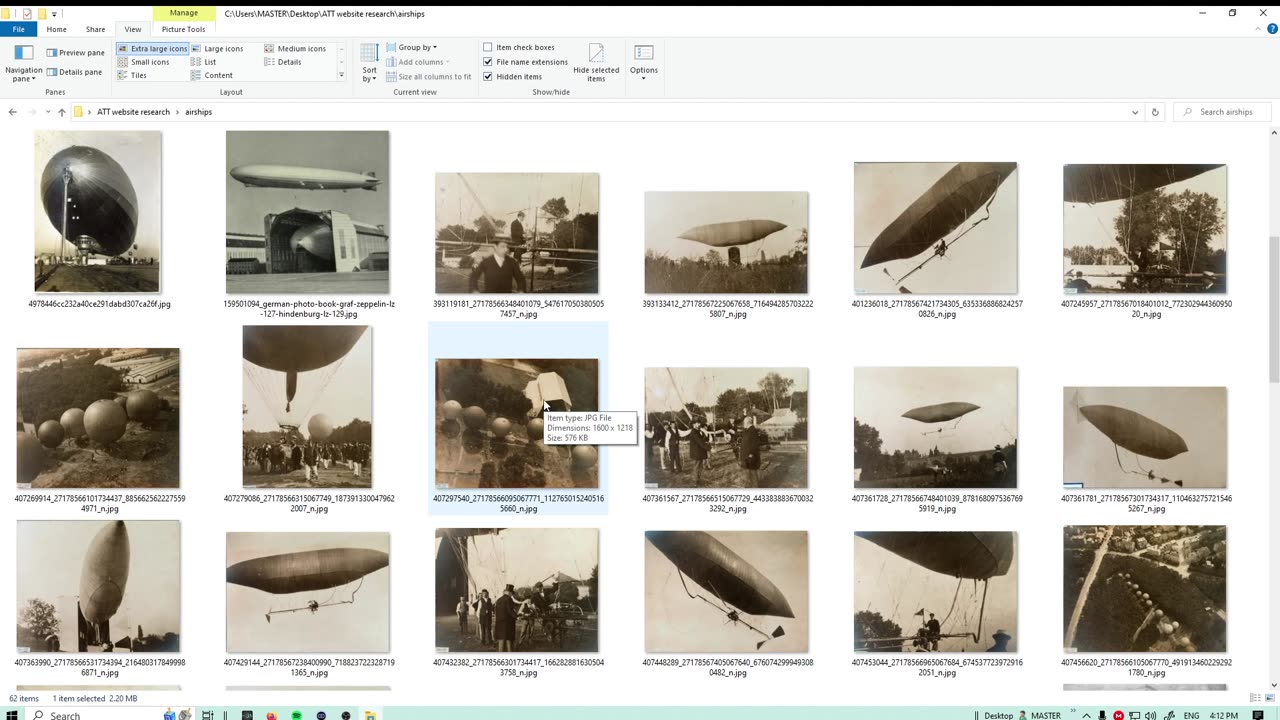This screenshot has width=1280, height=720.
Task: Select thumbnail starting with 407429144
Action: (x=308, y=592)
